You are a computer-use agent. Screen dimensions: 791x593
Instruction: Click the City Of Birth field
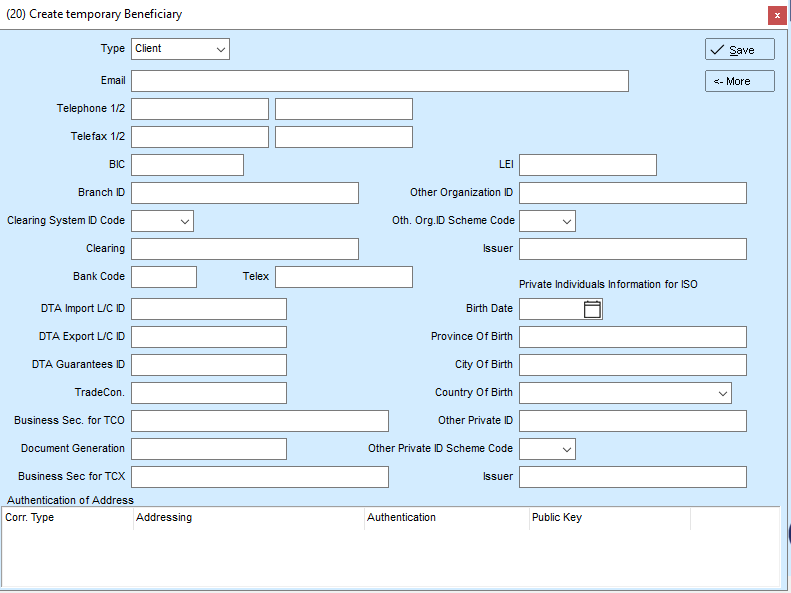pyautogui.click(x=633, y=365)
